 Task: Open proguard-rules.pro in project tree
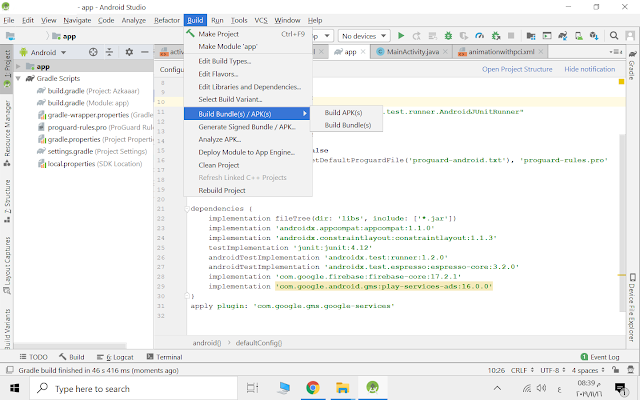pyautogui.click(x=95, y=127)
